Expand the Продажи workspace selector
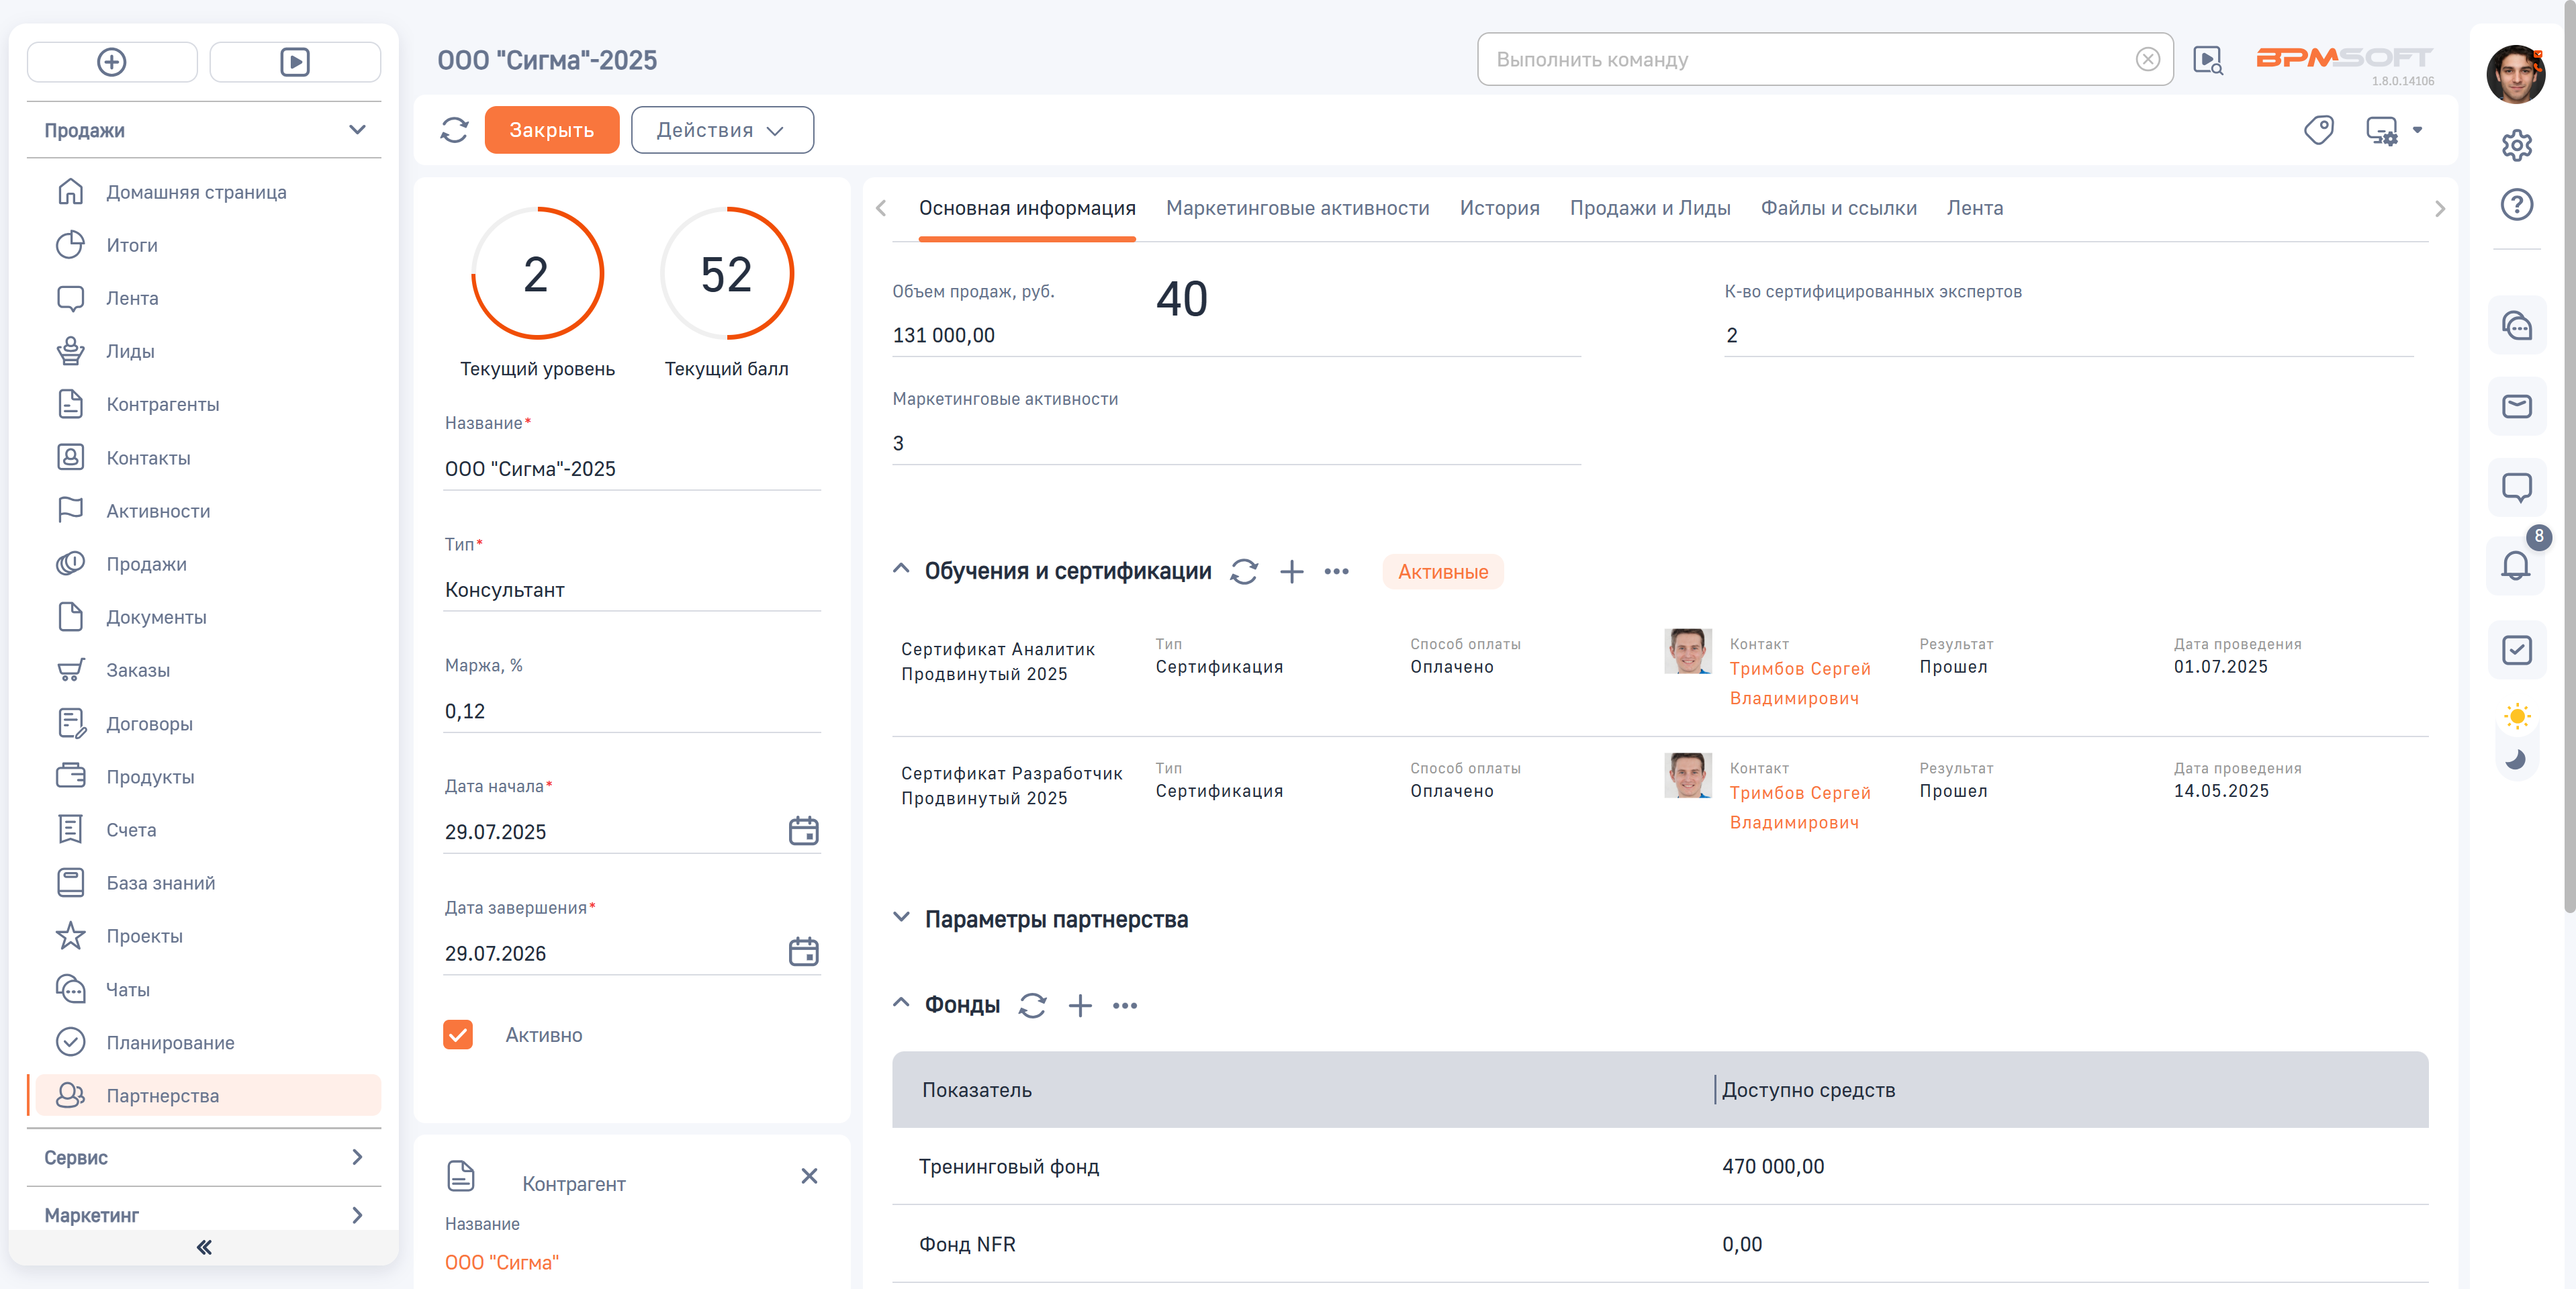The image size is (2576, 1289). click(204, 130)
